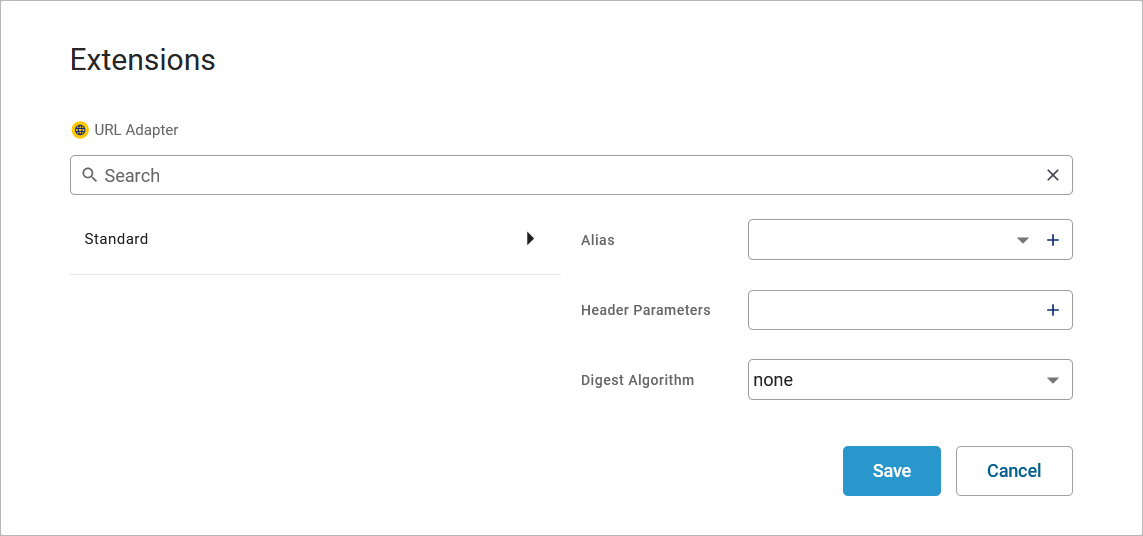Screen dimensions: 1143x536
Task: Click inside the Alias input field
Action: pos(880,240)
